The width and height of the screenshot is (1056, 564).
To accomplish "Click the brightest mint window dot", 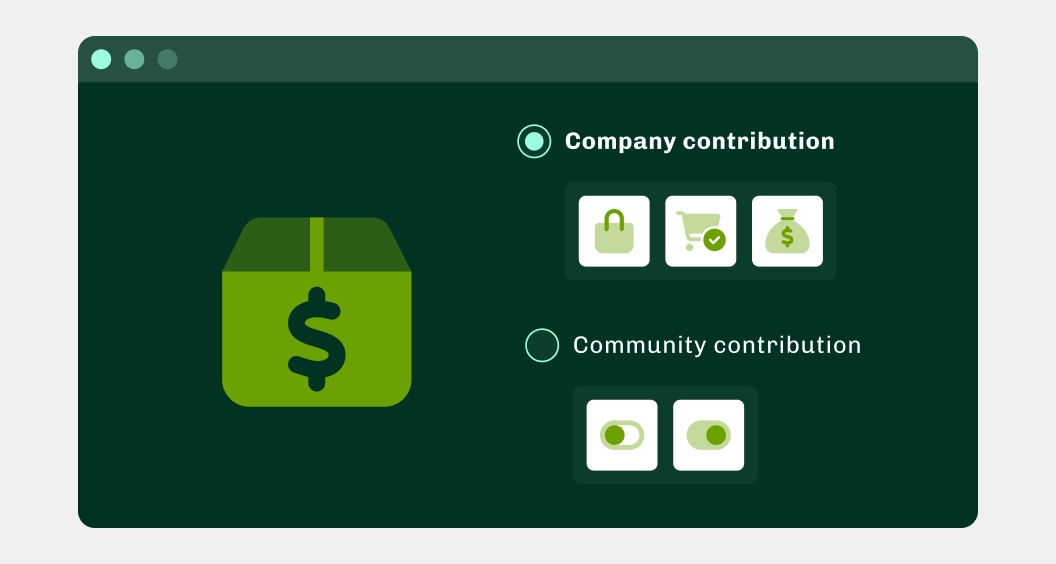I will pos(101,59).
